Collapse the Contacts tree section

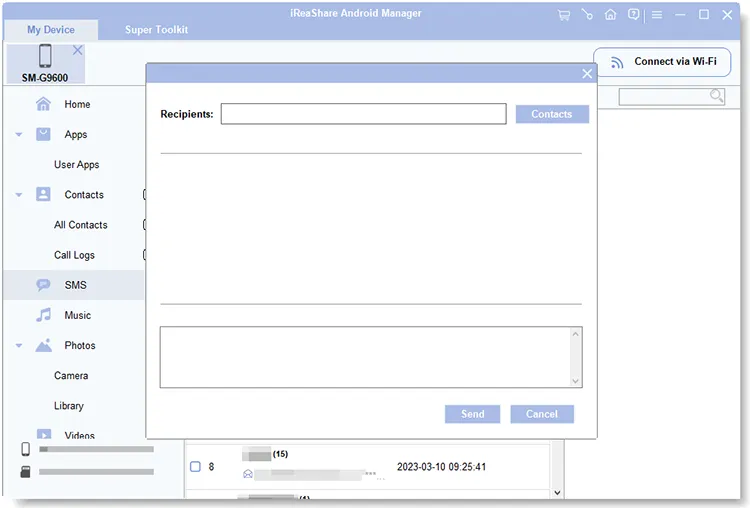(x=19, y=195)
